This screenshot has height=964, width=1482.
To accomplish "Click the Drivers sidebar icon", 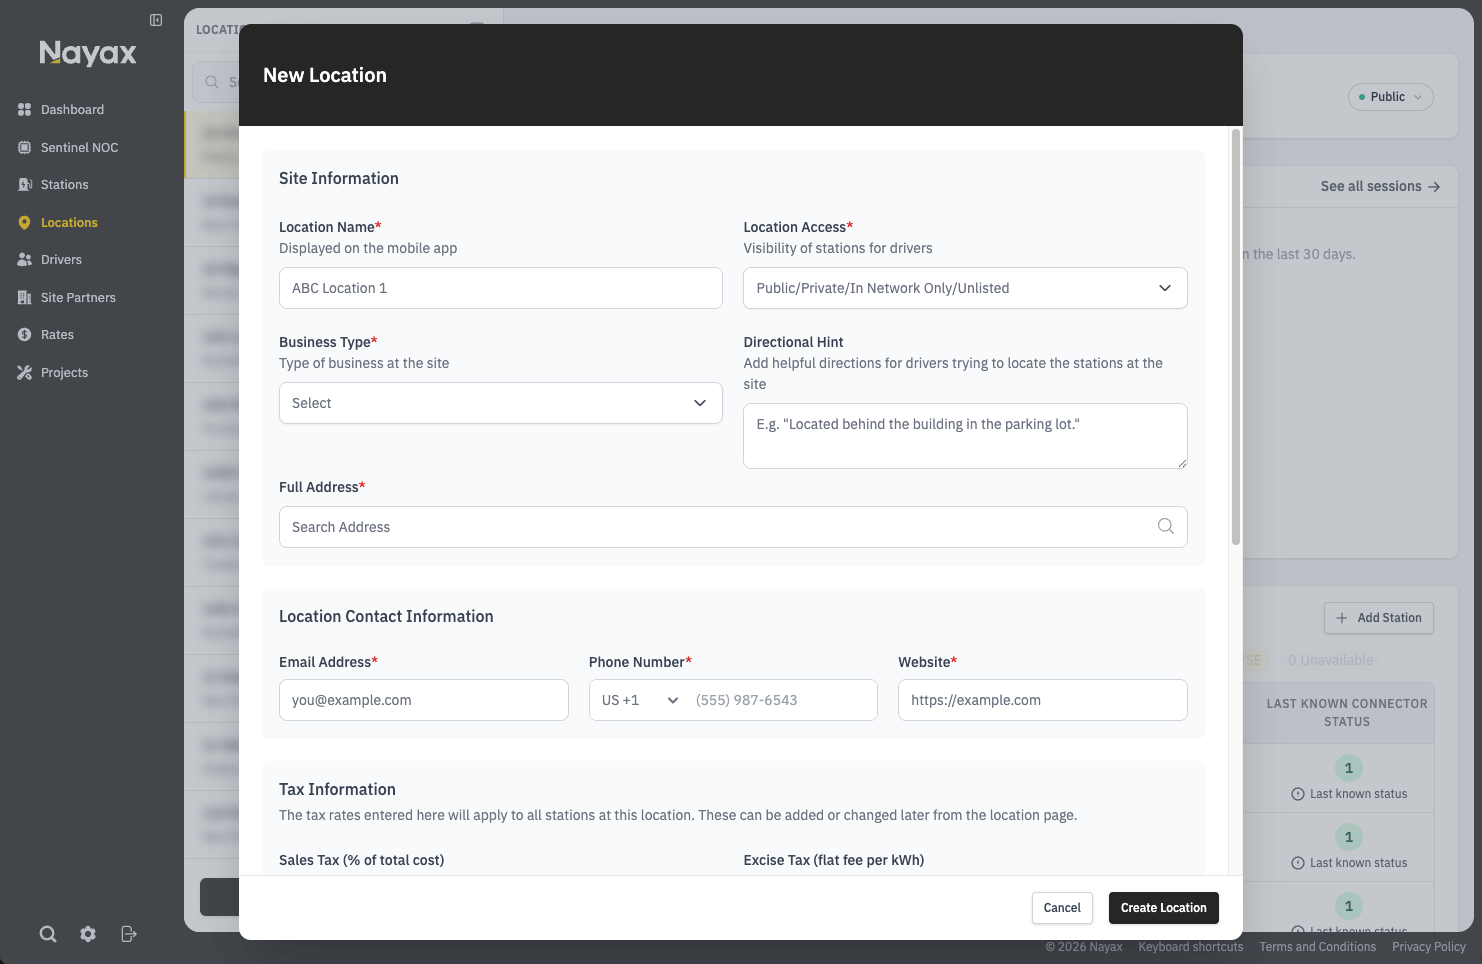I will click(x=25, y=260).
